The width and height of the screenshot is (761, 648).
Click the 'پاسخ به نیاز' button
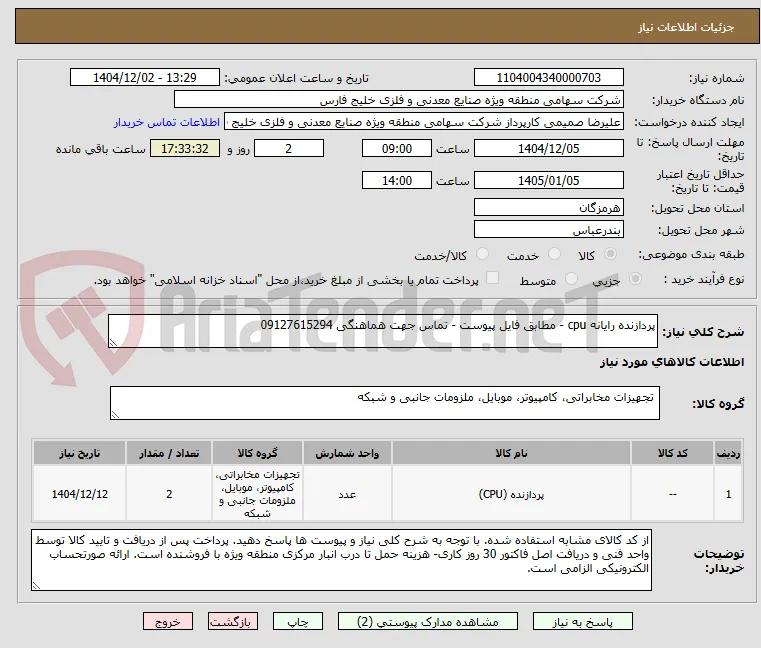[582, 621]
